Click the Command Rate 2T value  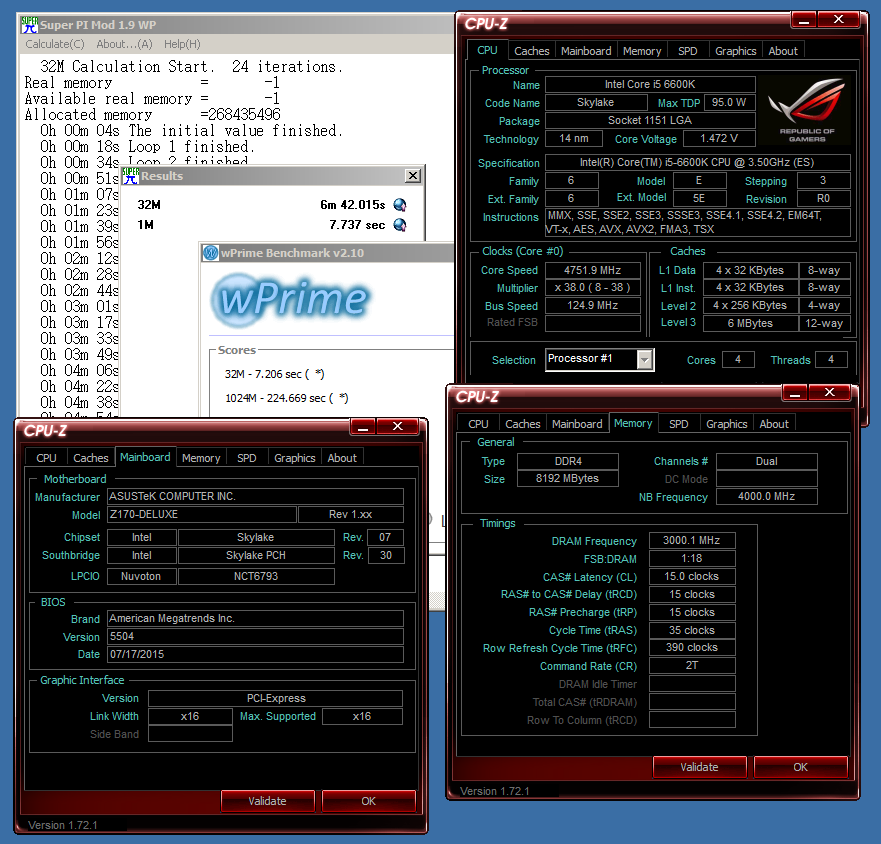(692, 665)
